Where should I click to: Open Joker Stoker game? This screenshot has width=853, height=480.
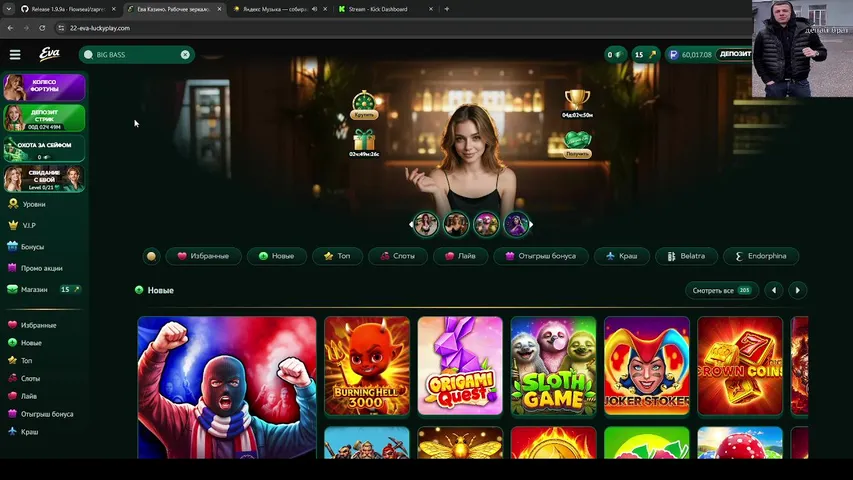(647, 366)
